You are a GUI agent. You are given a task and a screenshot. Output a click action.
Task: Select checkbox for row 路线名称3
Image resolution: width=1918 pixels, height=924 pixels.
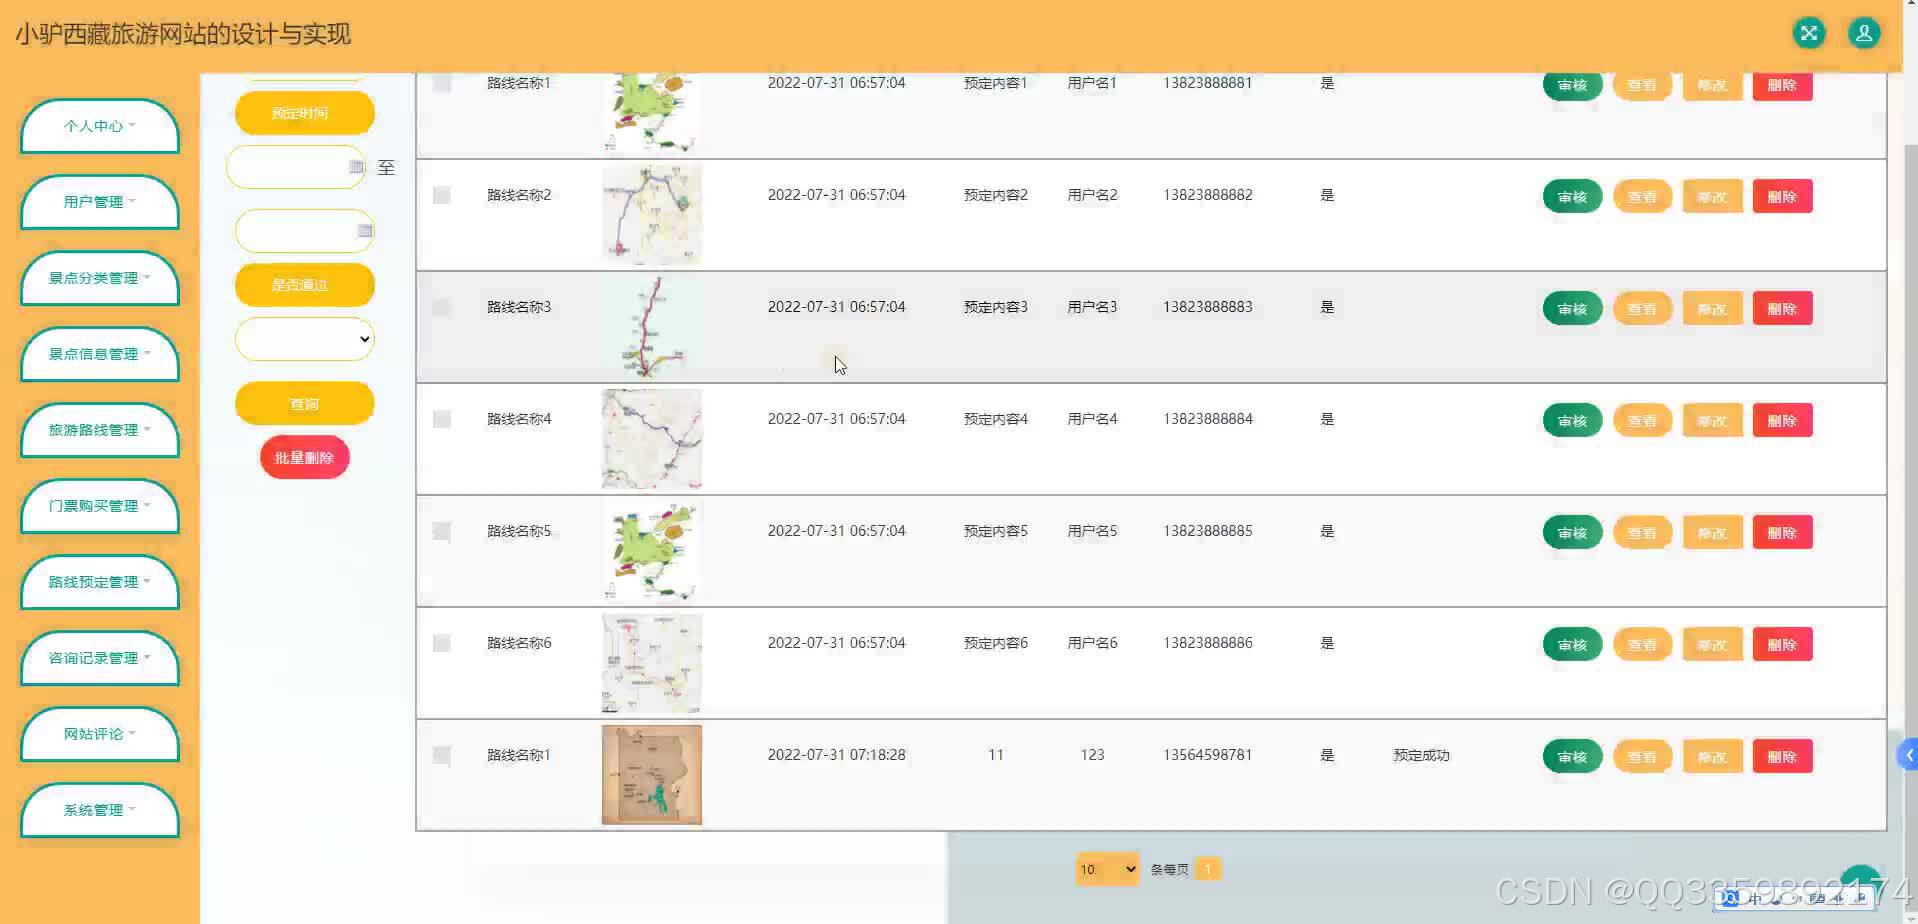point(441,307)
